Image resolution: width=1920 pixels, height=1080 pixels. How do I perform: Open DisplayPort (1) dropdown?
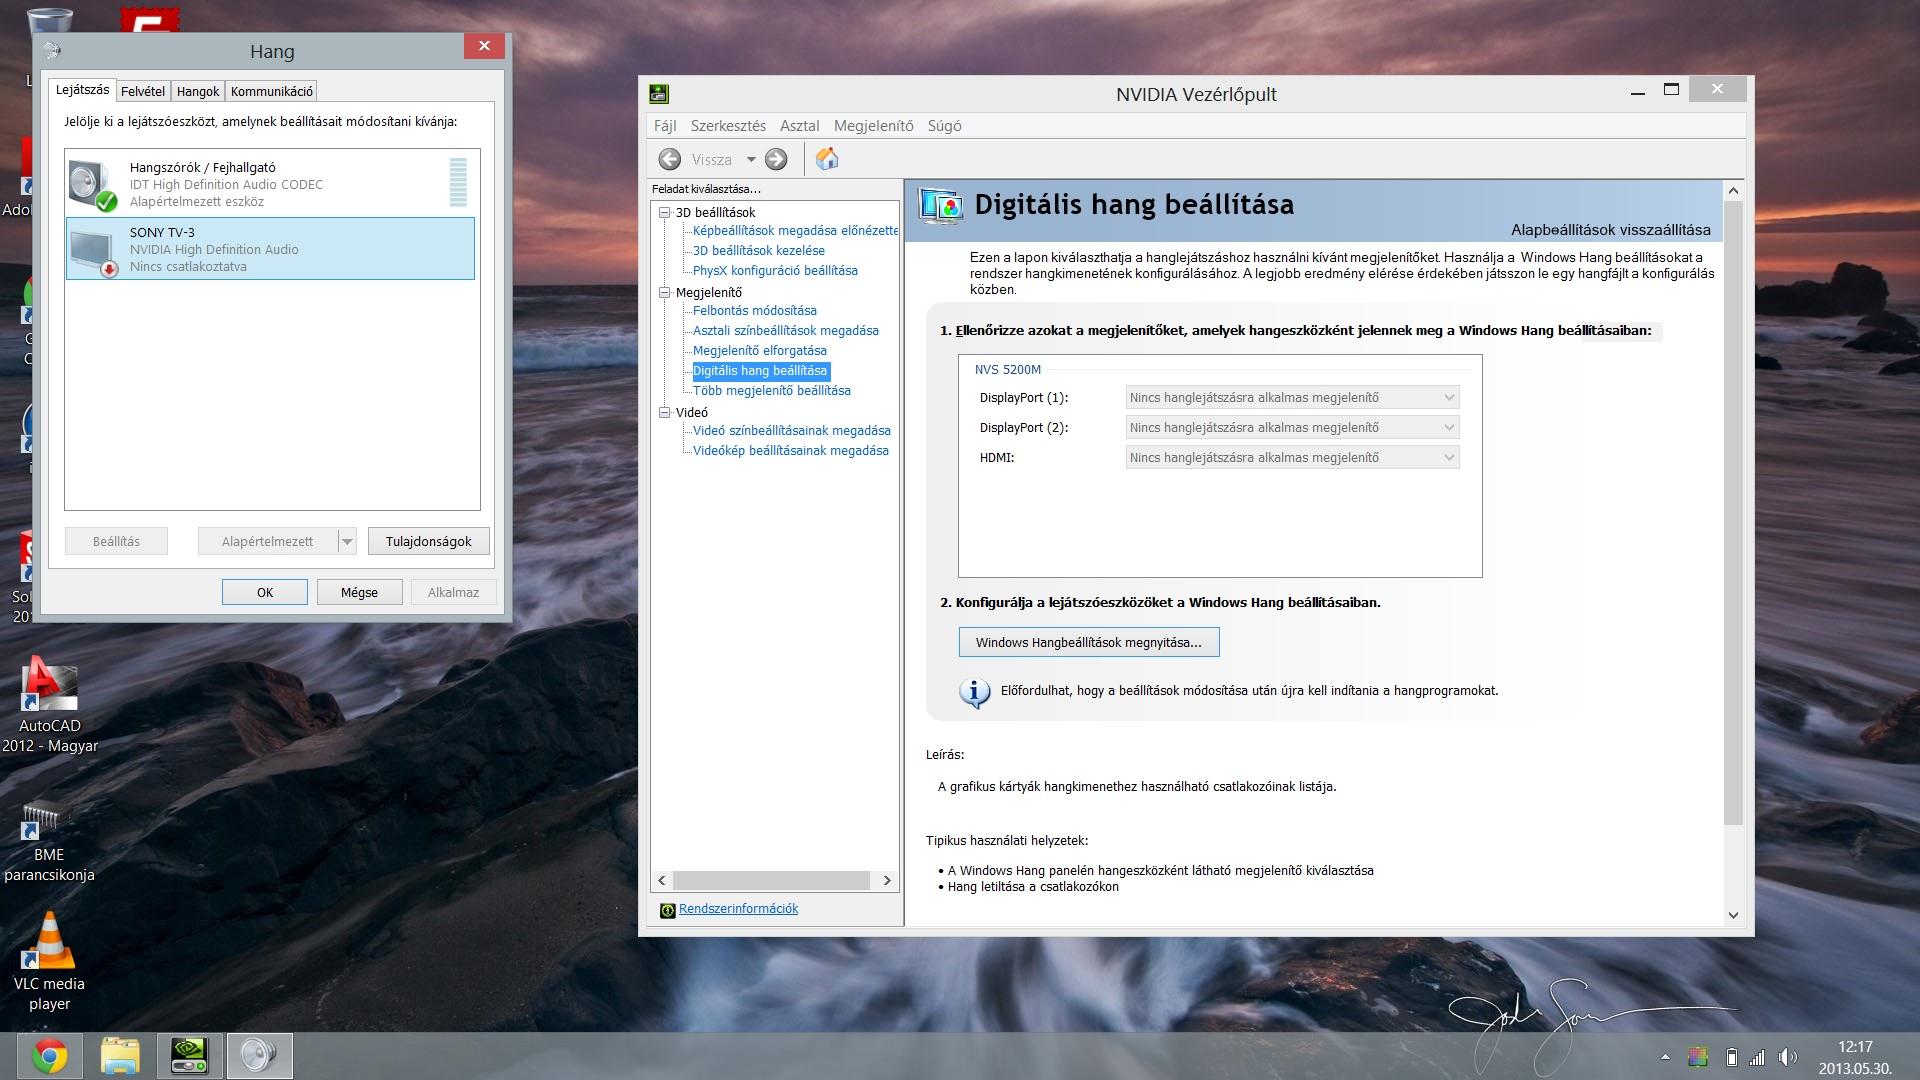pyautogui.click(x=1292, y=397)
